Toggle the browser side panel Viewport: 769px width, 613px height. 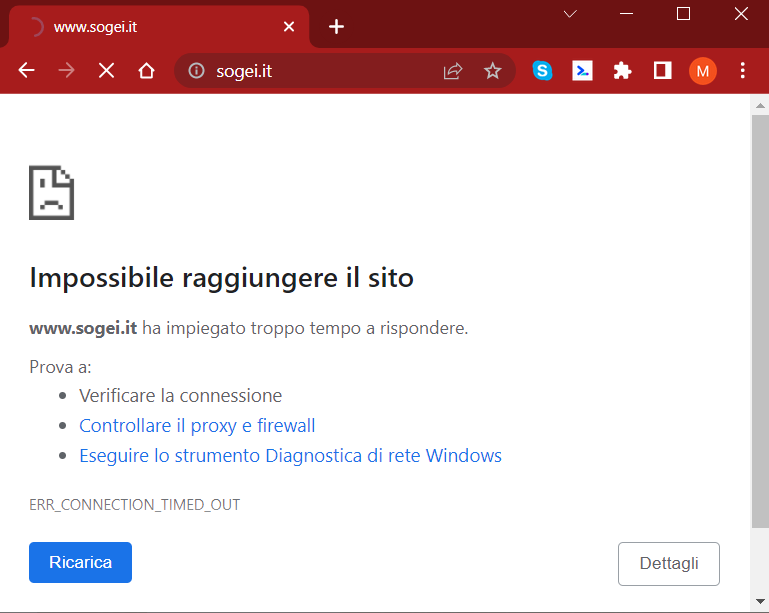coord(662,71)
